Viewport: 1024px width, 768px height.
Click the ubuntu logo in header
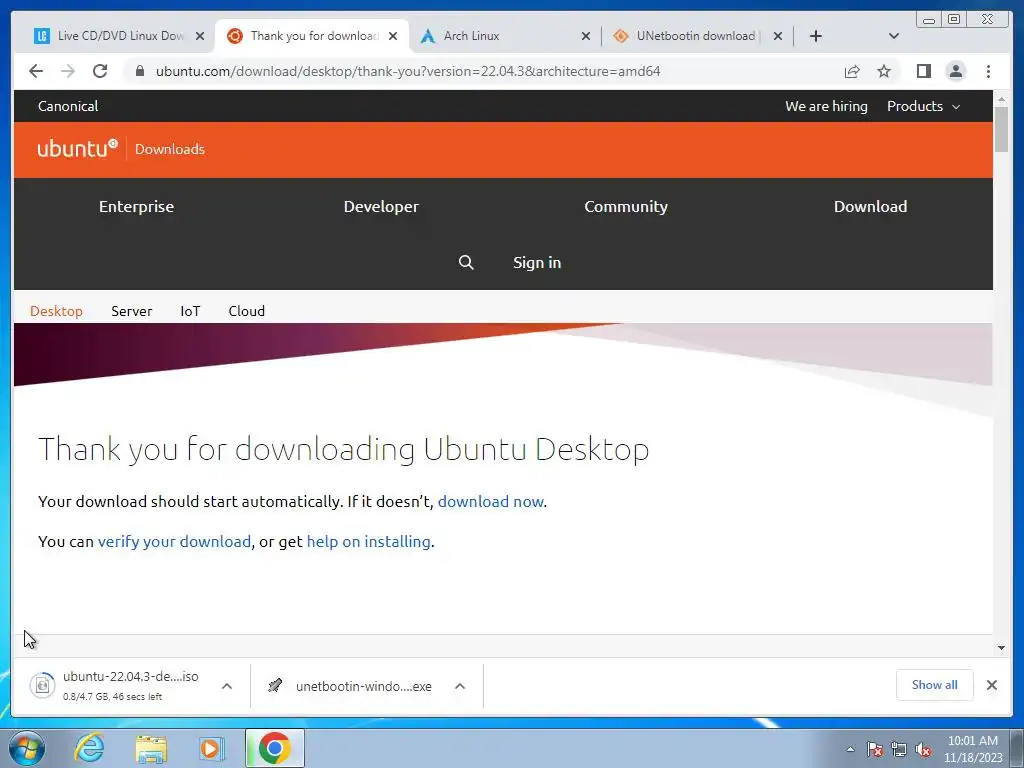77,148
